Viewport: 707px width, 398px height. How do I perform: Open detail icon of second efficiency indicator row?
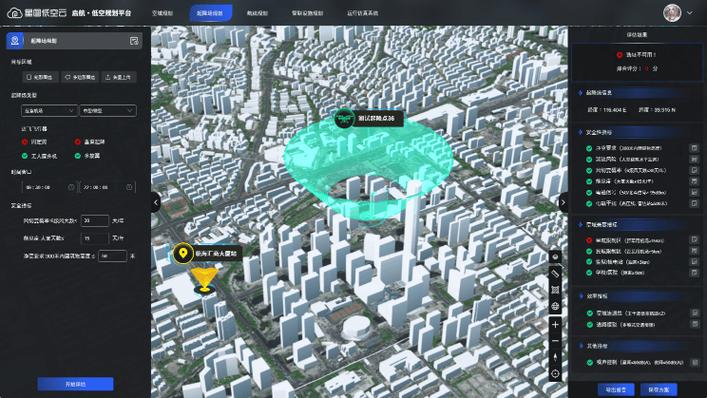(694, 324)
